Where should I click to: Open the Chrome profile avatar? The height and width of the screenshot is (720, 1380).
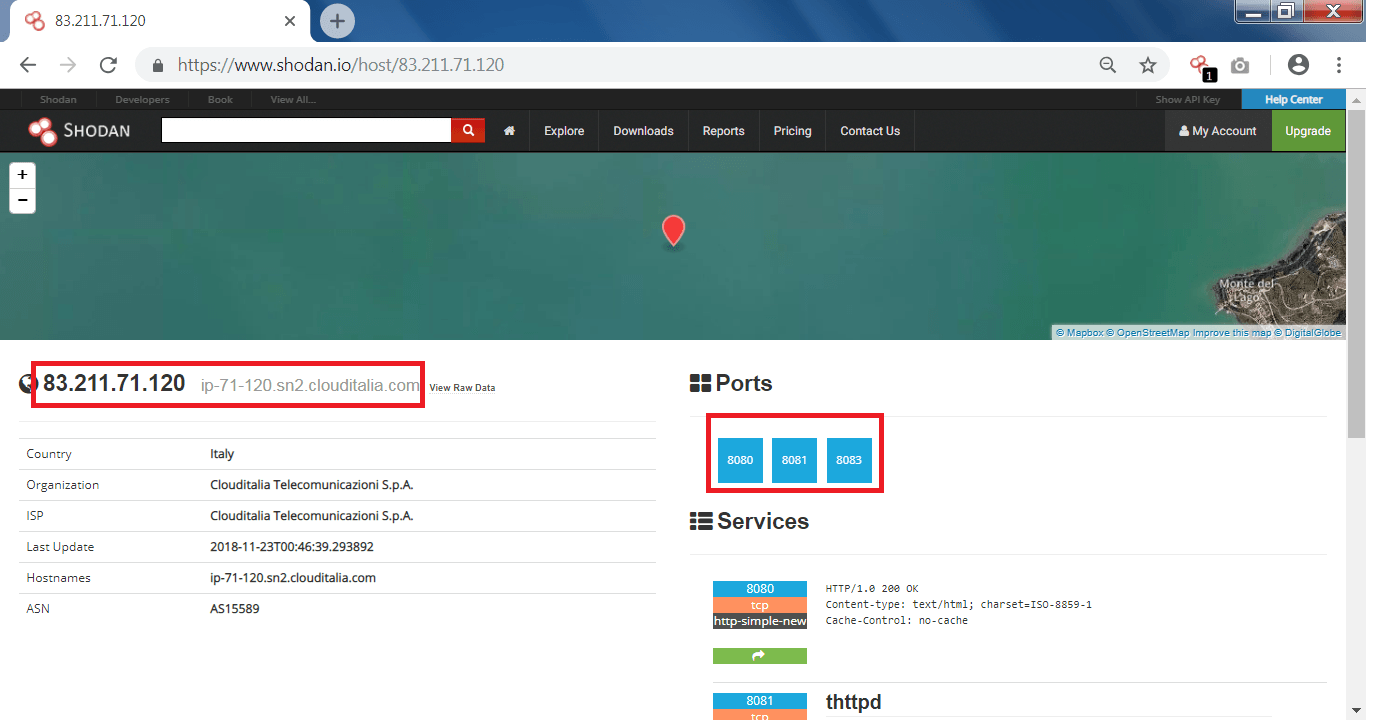pyautogui.click(x=1298, y=65)
